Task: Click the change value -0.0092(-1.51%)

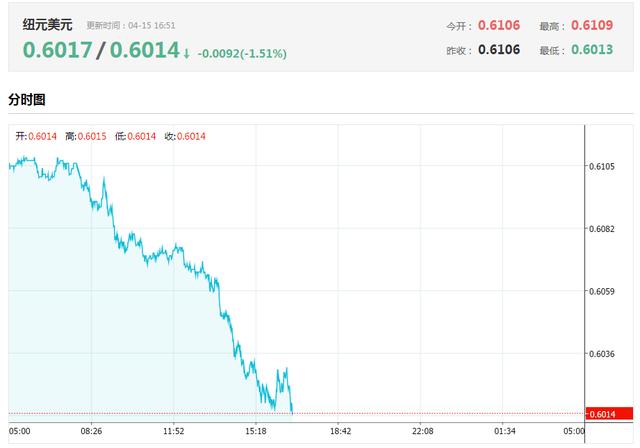Action: (x=242, y=53)
